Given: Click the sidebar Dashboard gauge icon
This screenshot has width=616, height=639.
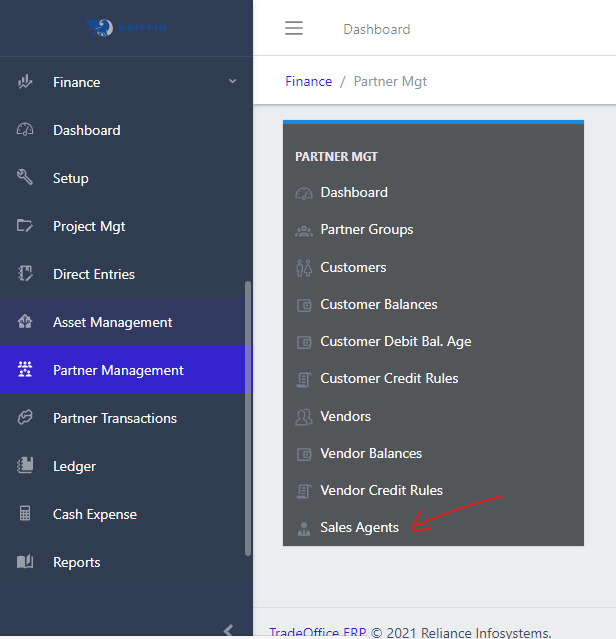Looking at the screenshot, I should pos(25,130).
